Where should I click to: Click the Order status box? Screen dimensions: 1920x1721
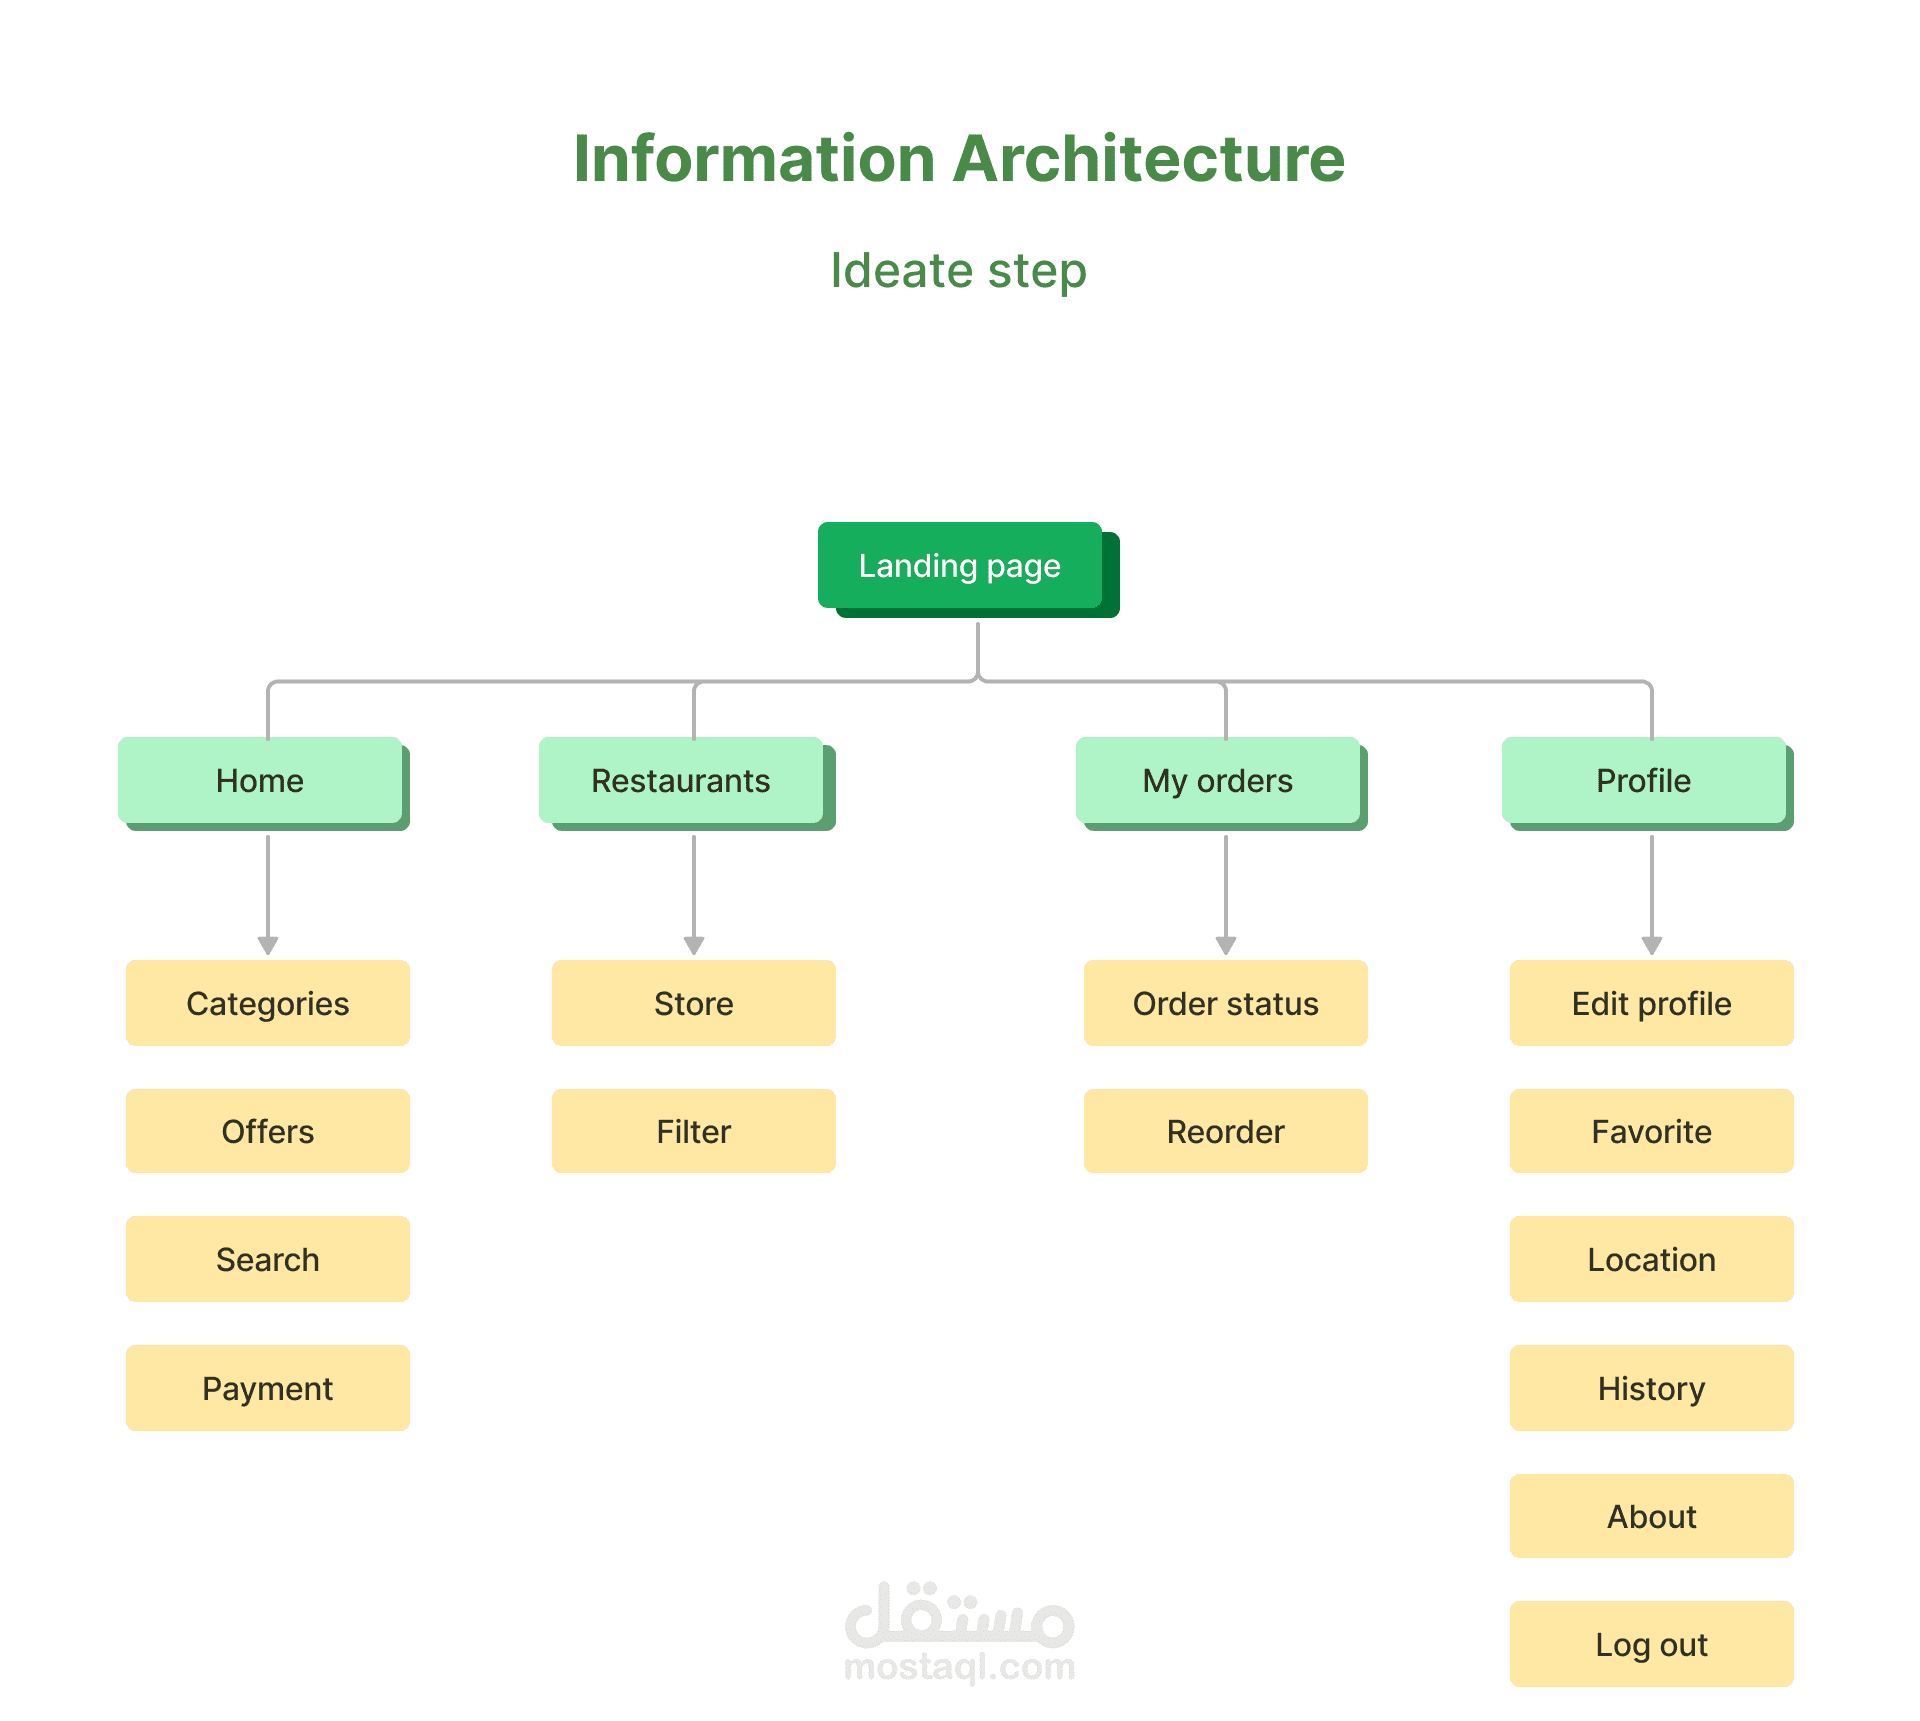point(1226,1003)
